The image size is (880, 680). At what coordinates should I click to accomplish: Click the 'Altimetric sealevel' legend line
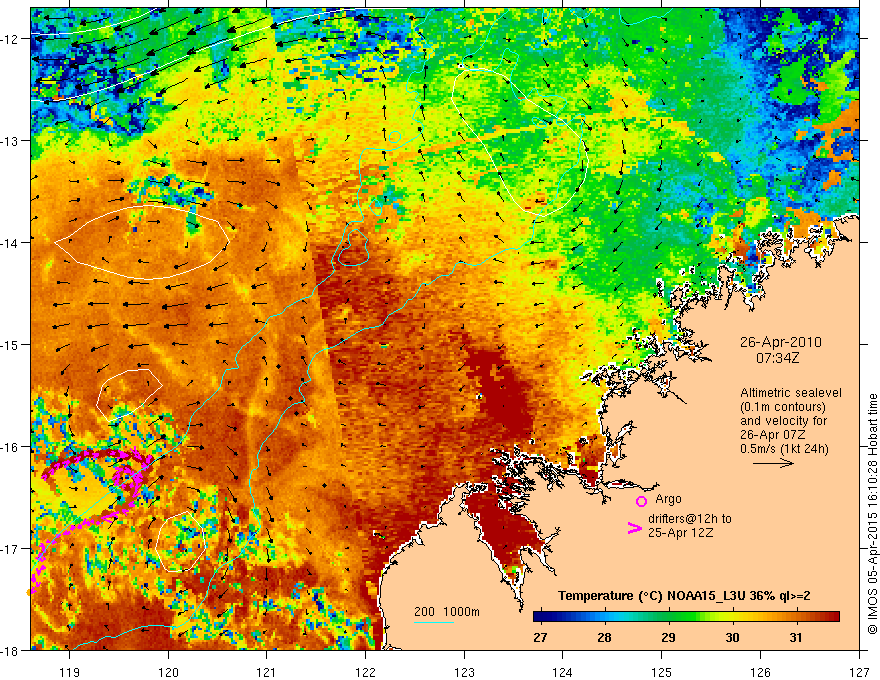(791, 393)
